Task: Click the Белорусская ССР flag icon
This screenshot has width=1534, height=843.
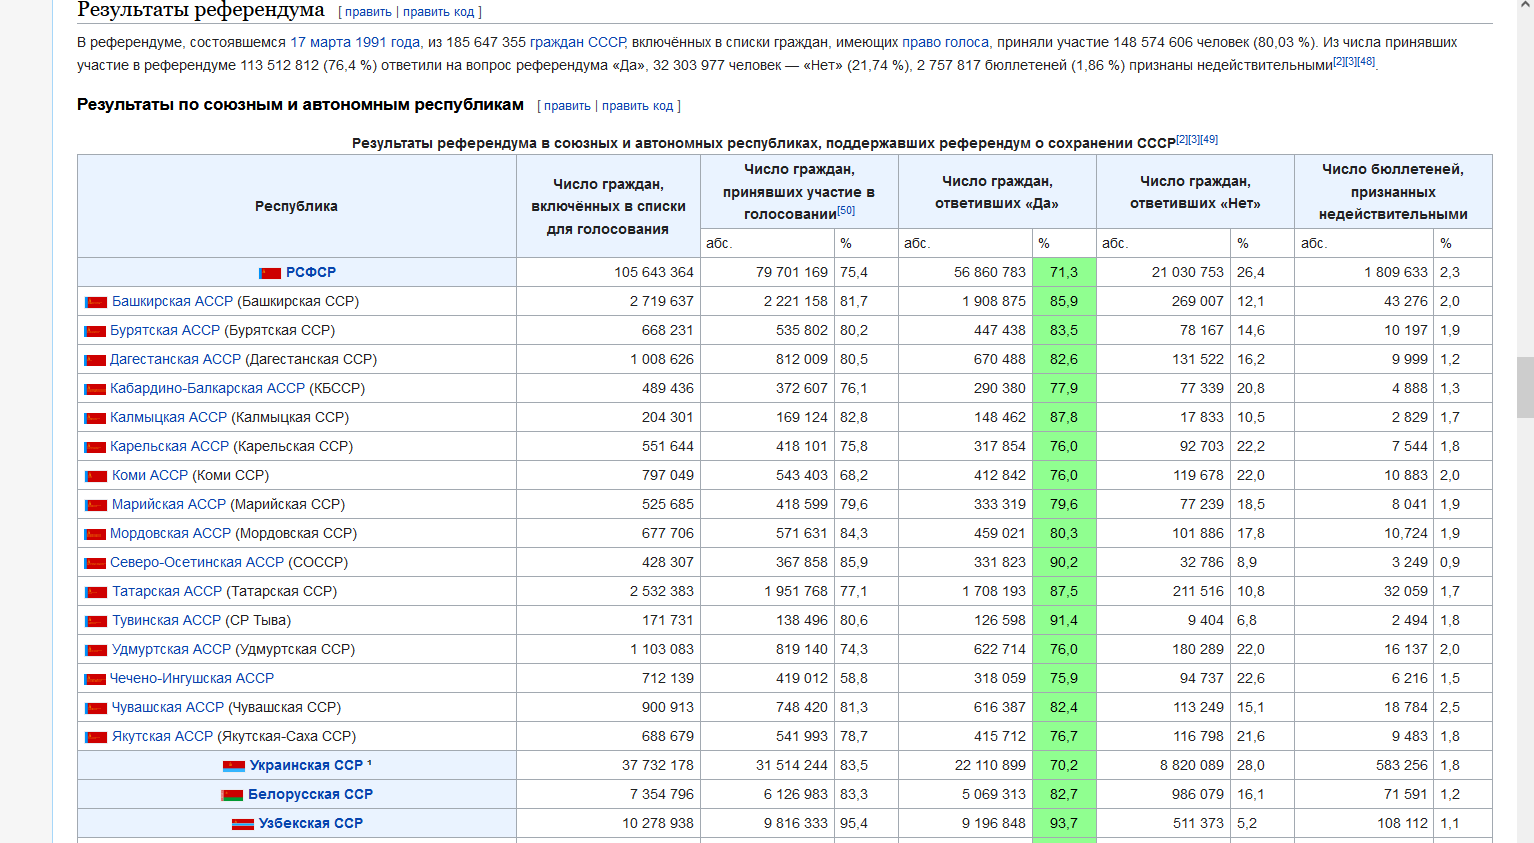Action: click(232, 795)
